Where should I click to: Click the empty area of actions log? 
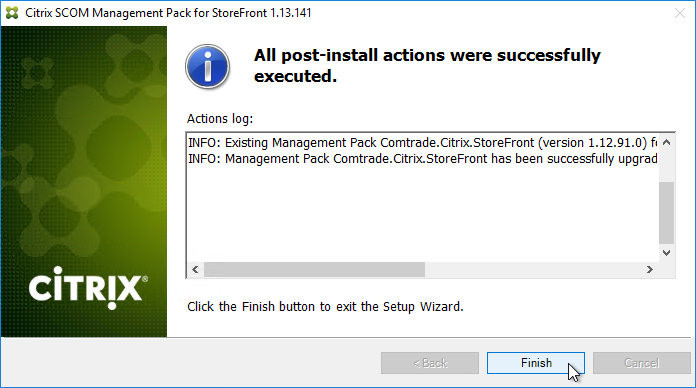point(423,213)
